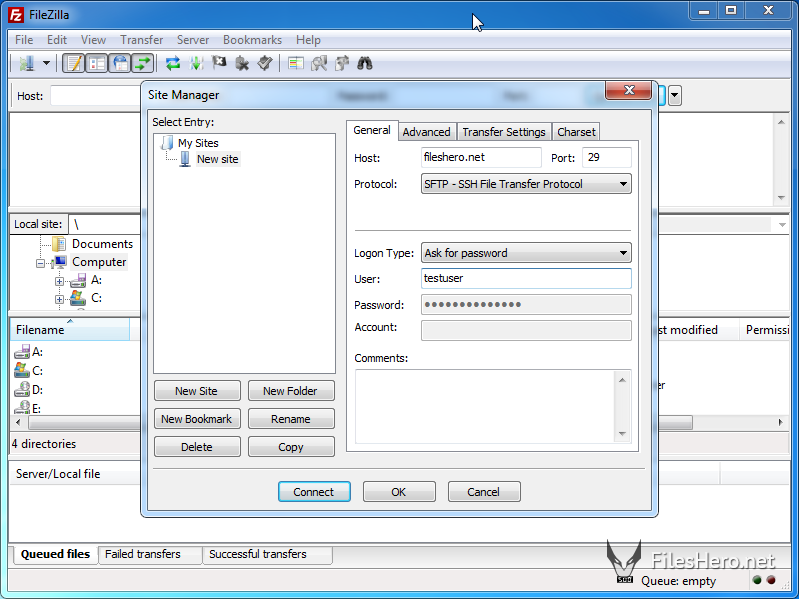Select the Queued files tab
799x599 pixels.
(x=55, y=554)
